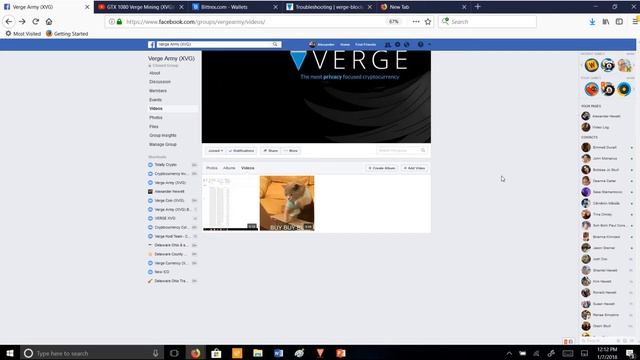This screenshot has height=360, width=640.
Task: Reload the current Facebook page
Action: click(x=36, y=22)
